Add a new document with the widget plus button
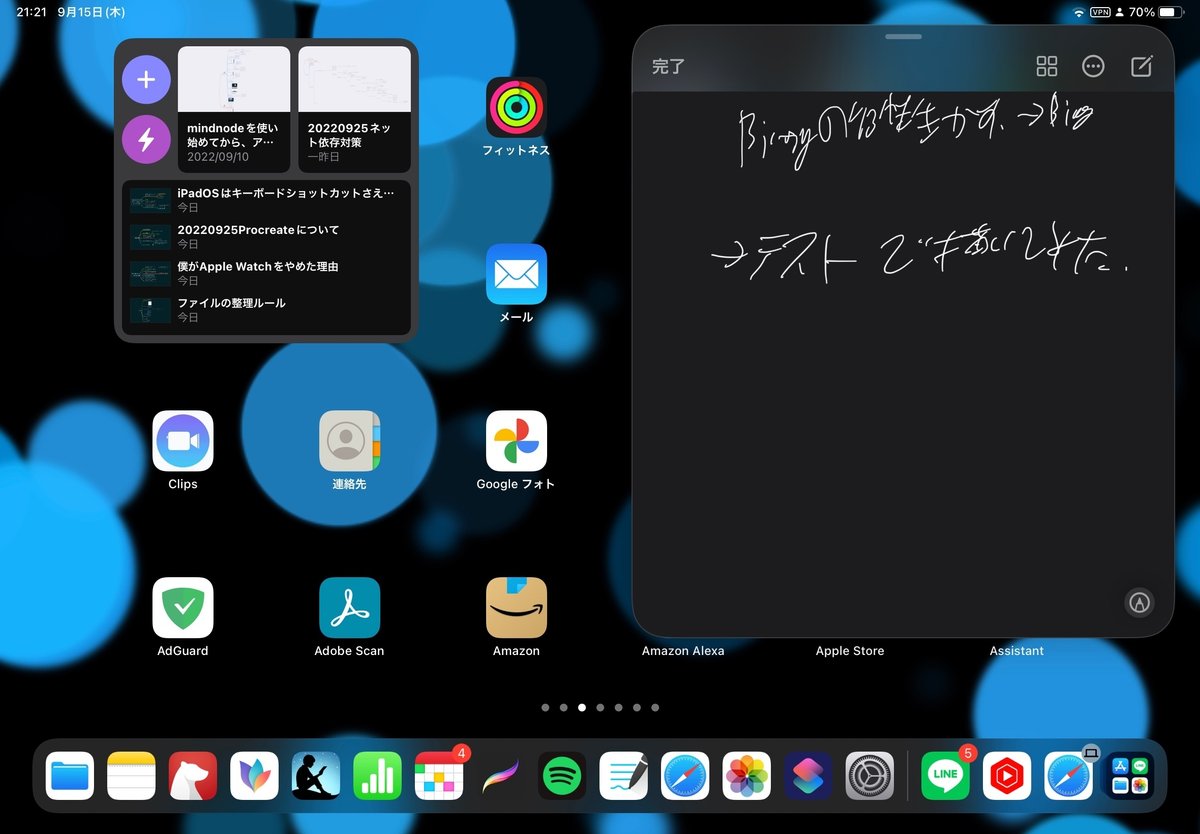 146,80
